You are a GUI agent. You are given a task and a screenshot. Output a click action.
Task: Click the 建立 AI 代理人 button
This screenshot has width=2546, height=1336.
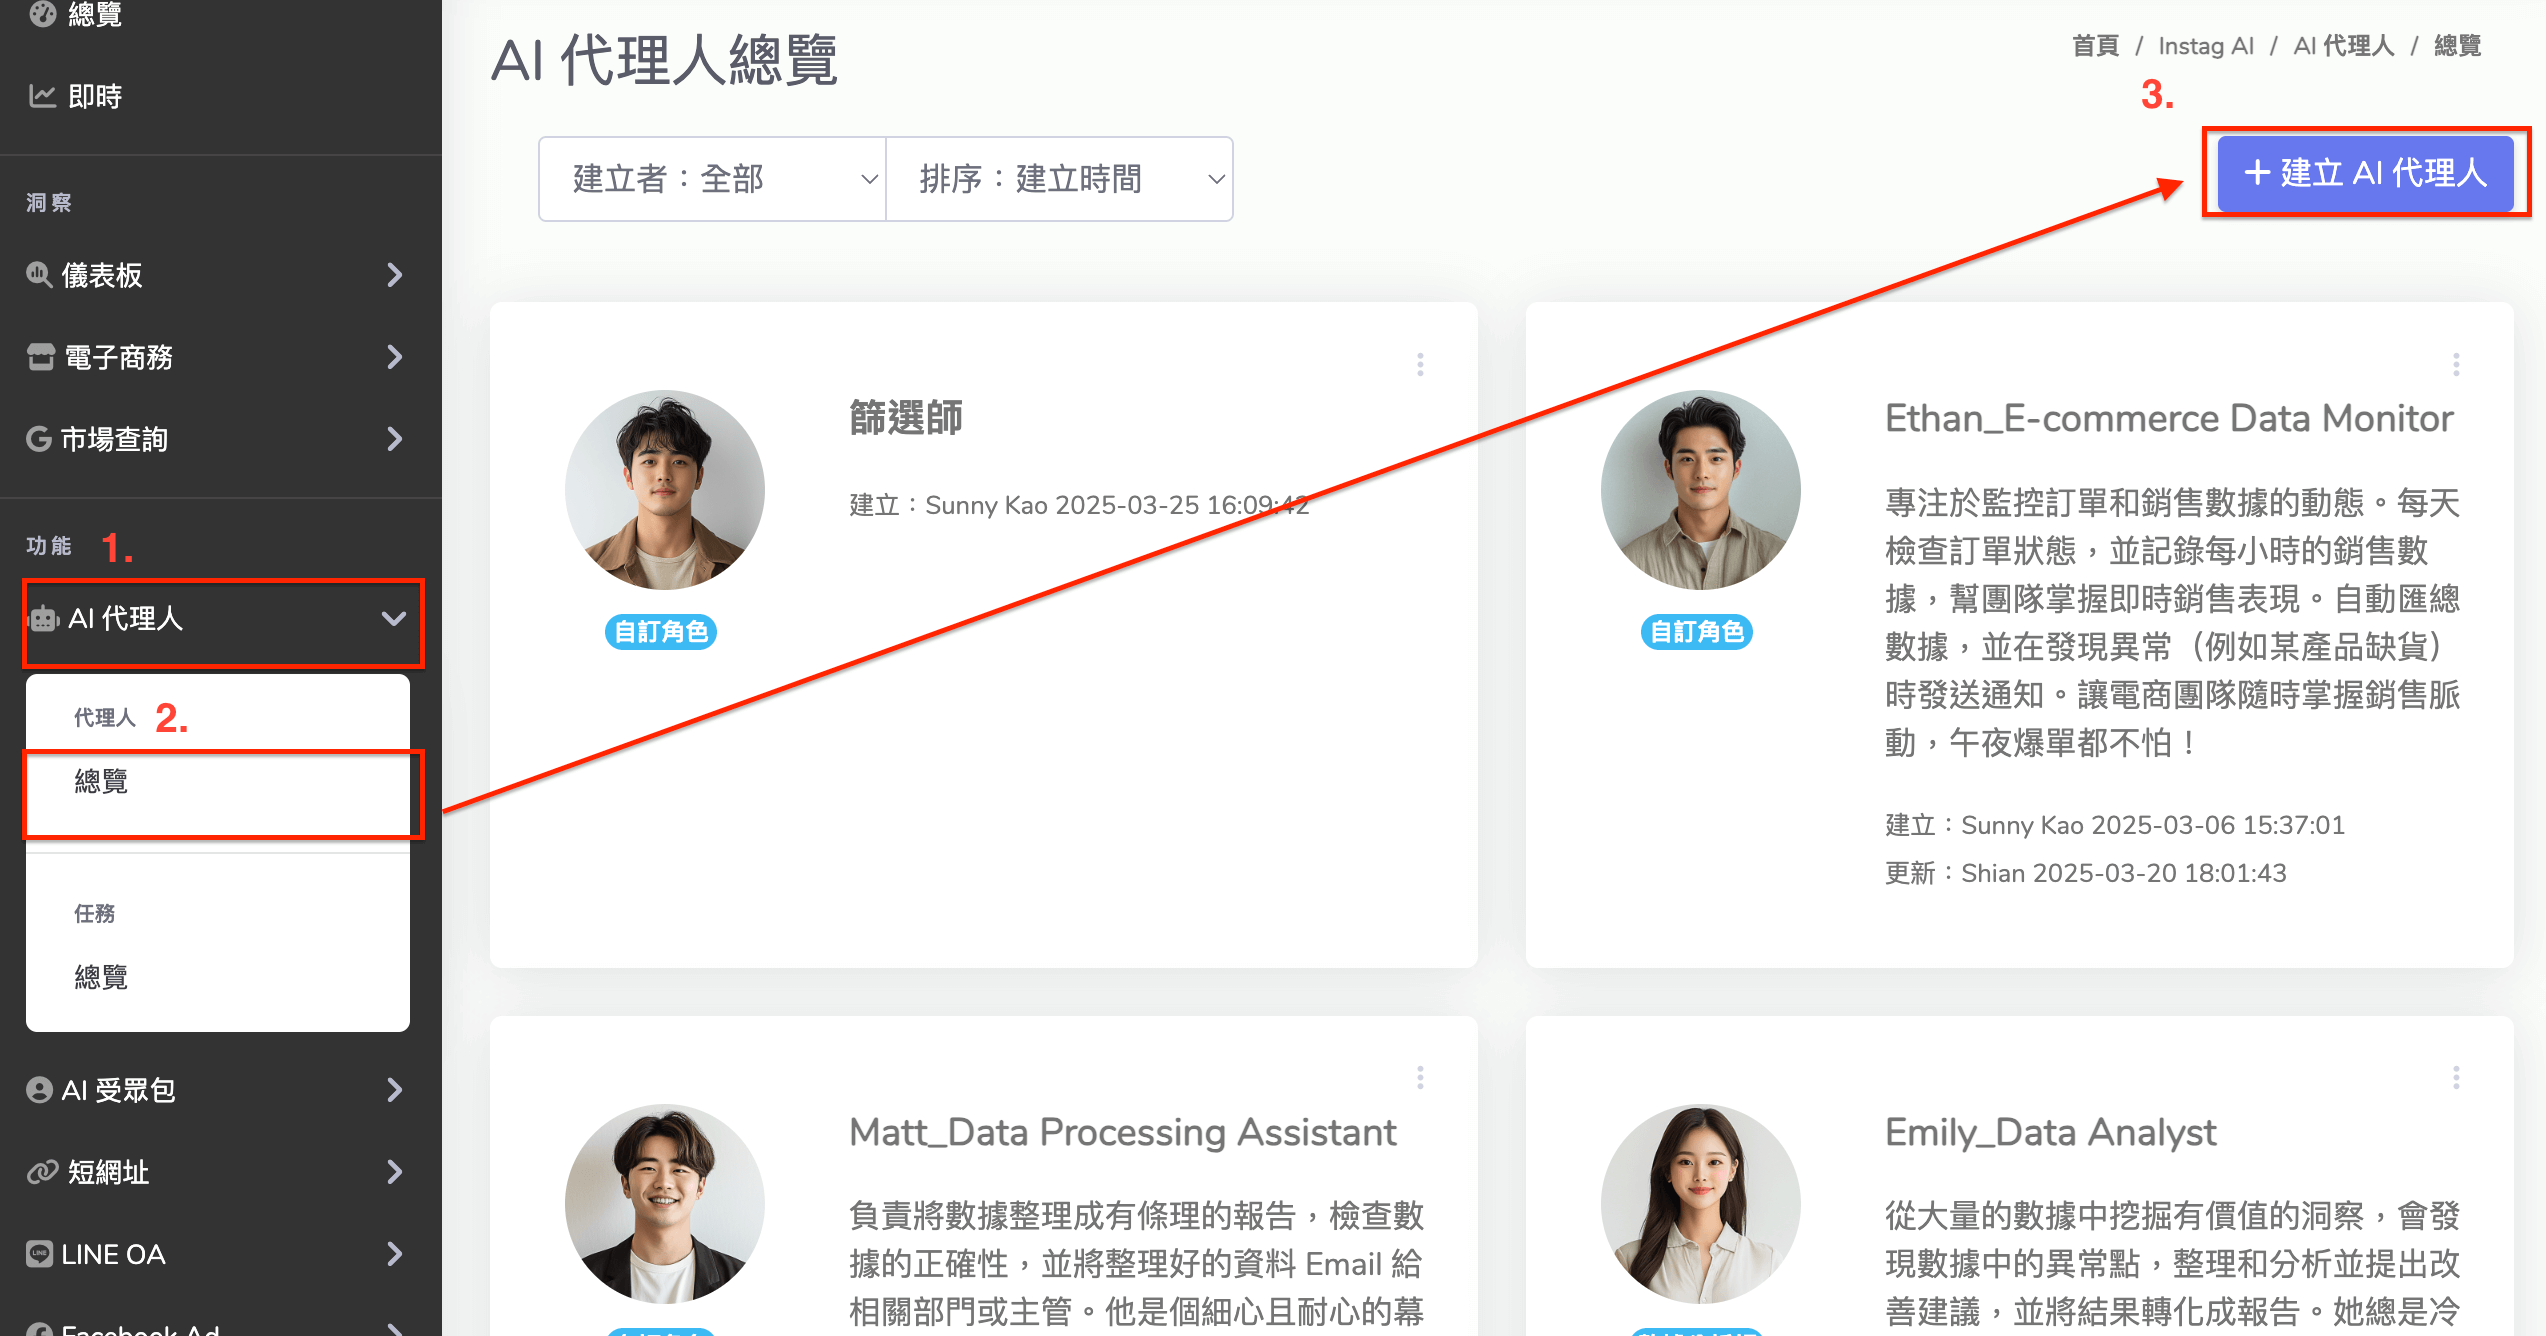point(2365,173)
